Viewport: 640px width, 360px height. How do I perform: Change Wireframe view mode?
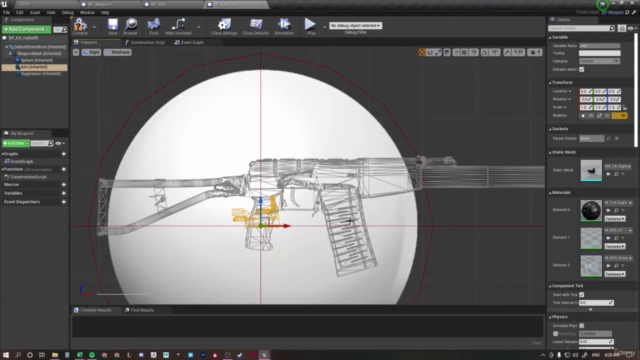pyautogui.click(x=118, y=52)
